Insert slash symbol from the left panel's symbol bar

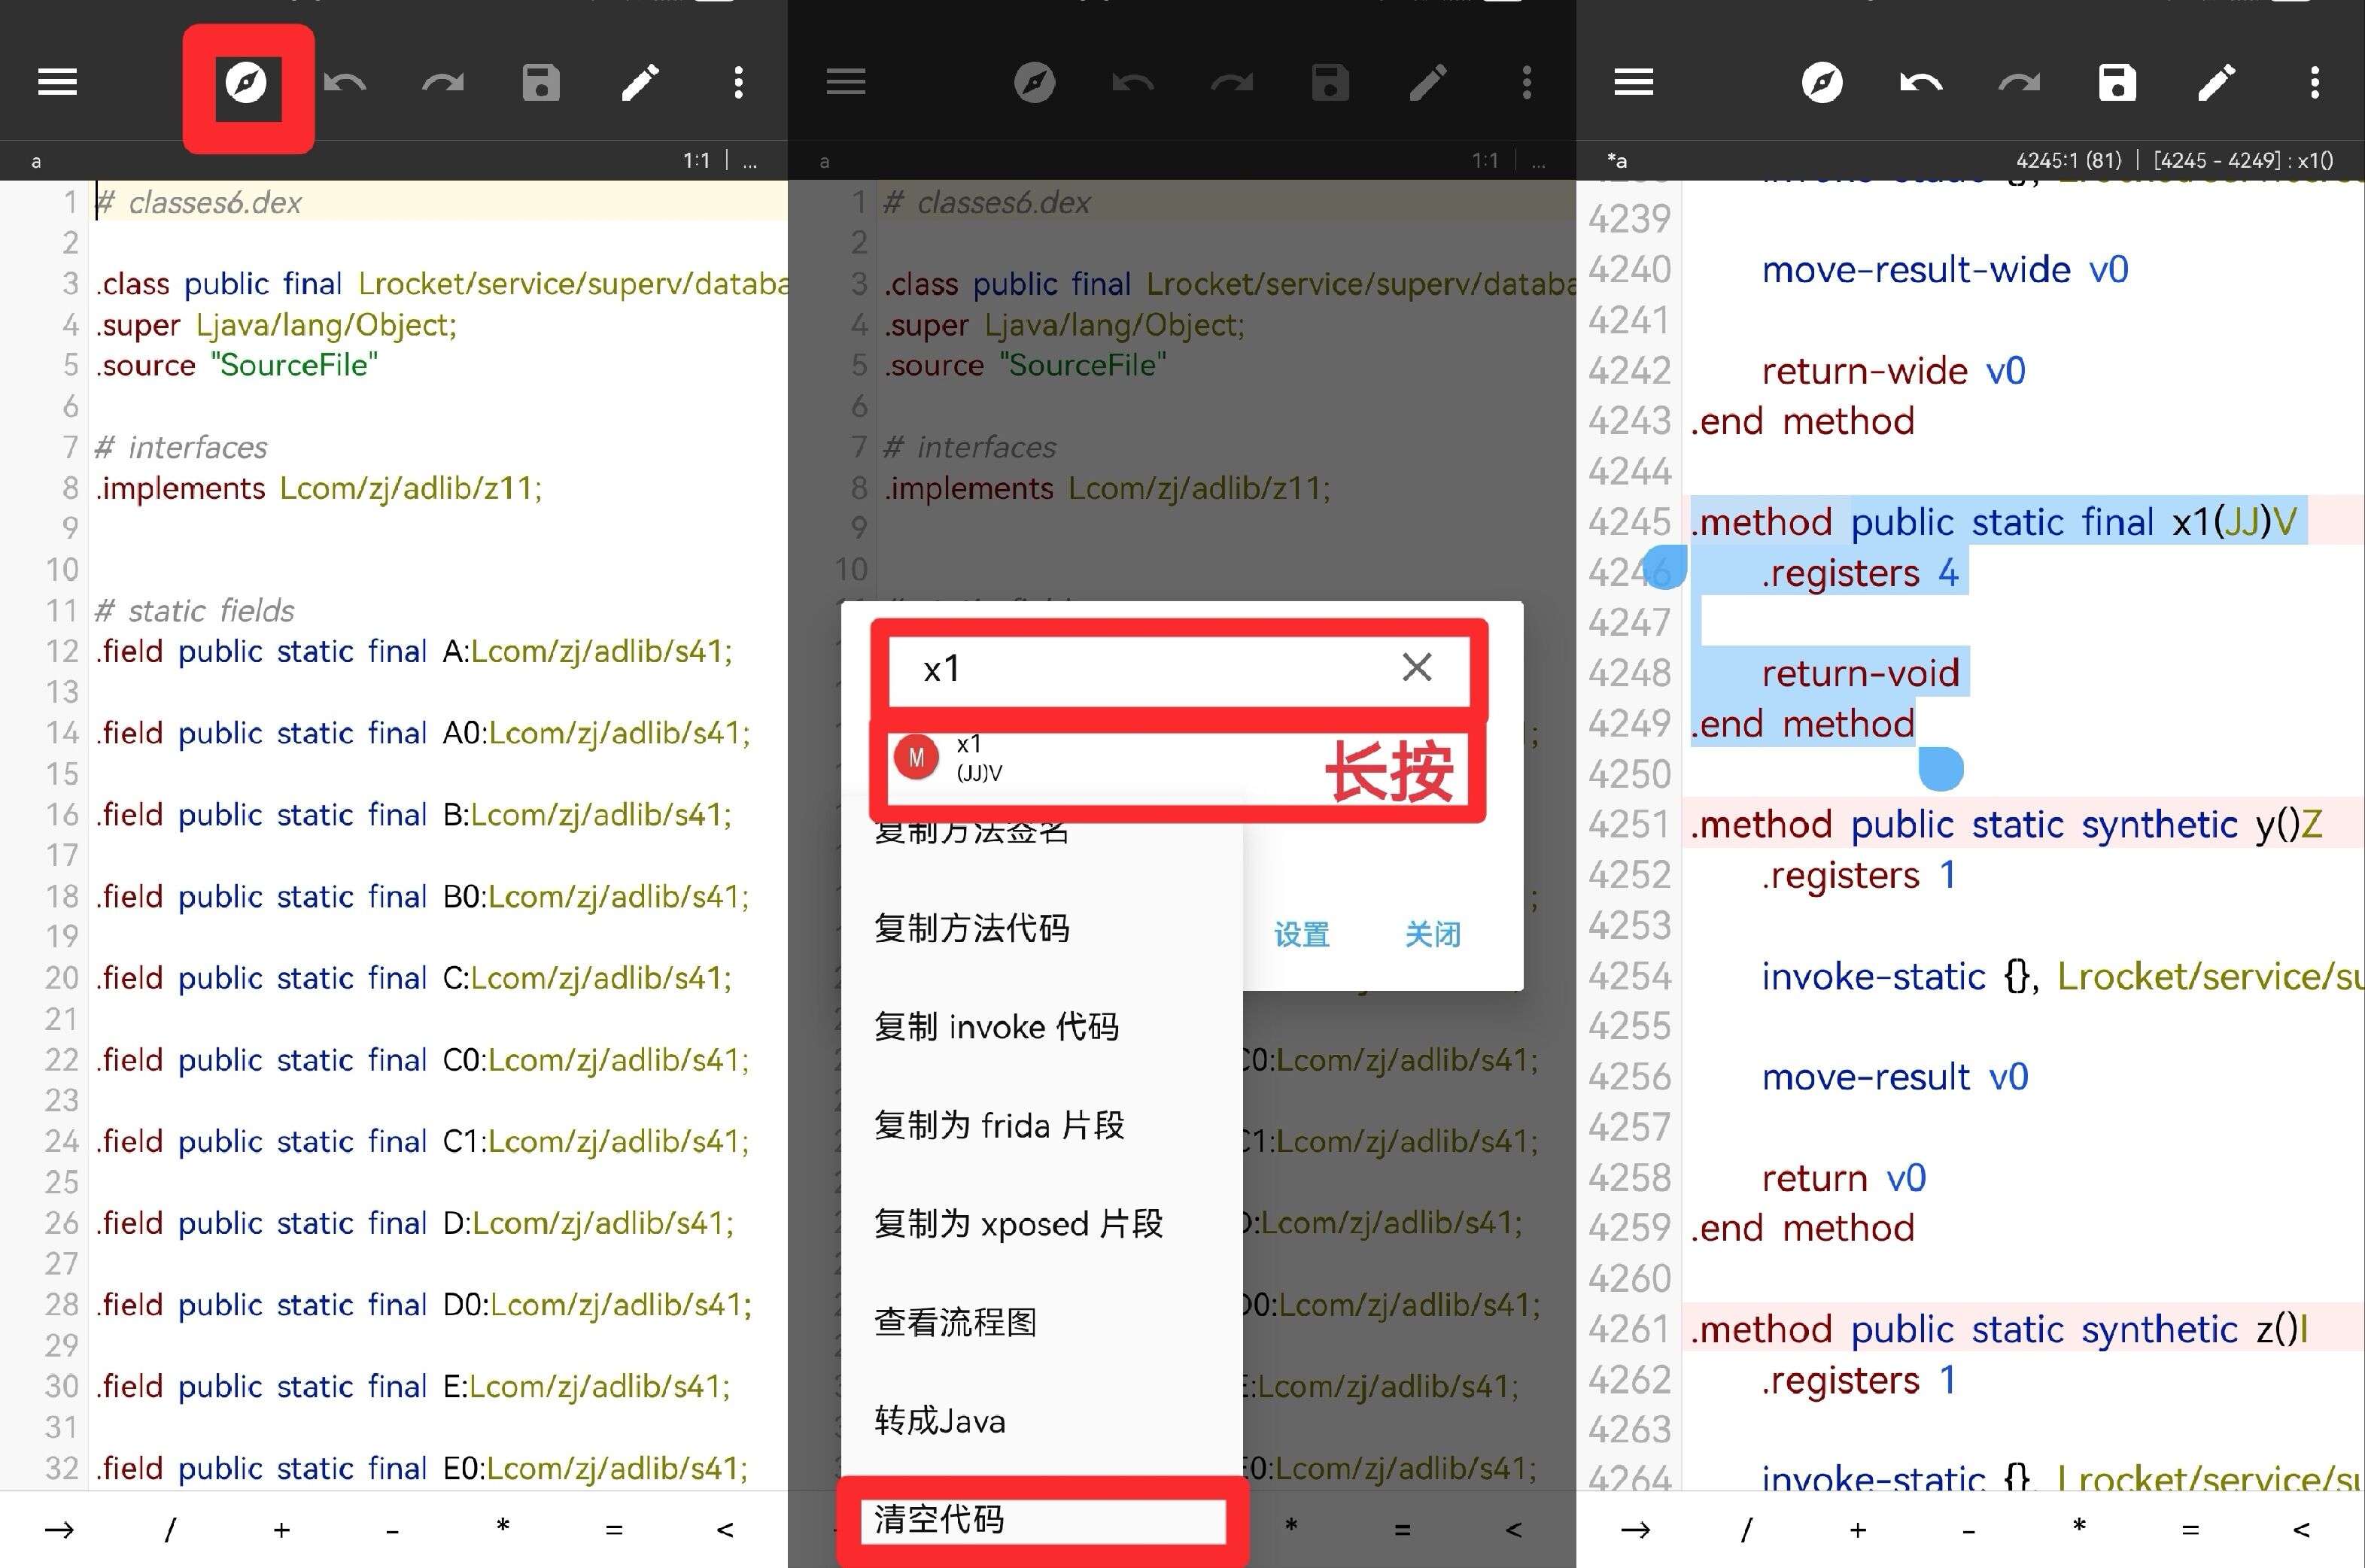click(x=171, y=1529)
